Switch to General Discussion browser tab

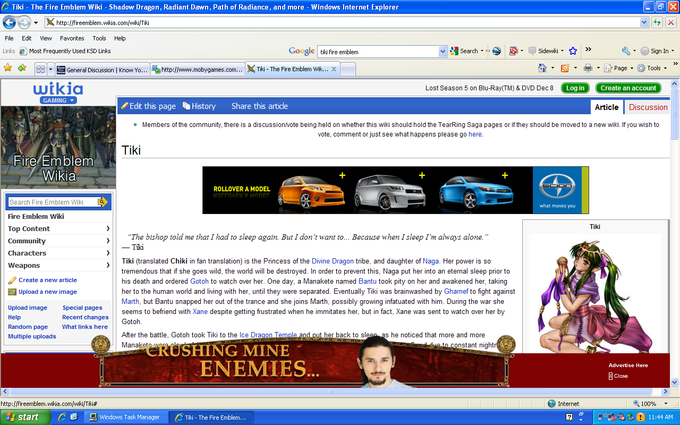tap(102, 69)
